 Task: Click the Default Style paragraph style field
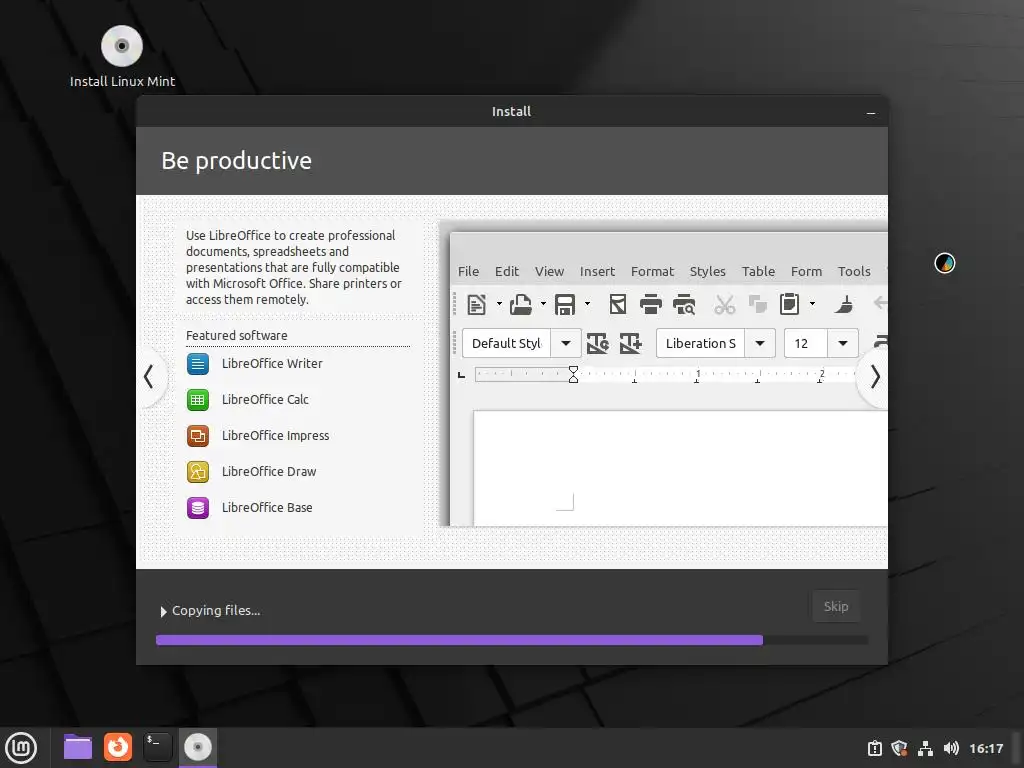(x=507, y=344)
